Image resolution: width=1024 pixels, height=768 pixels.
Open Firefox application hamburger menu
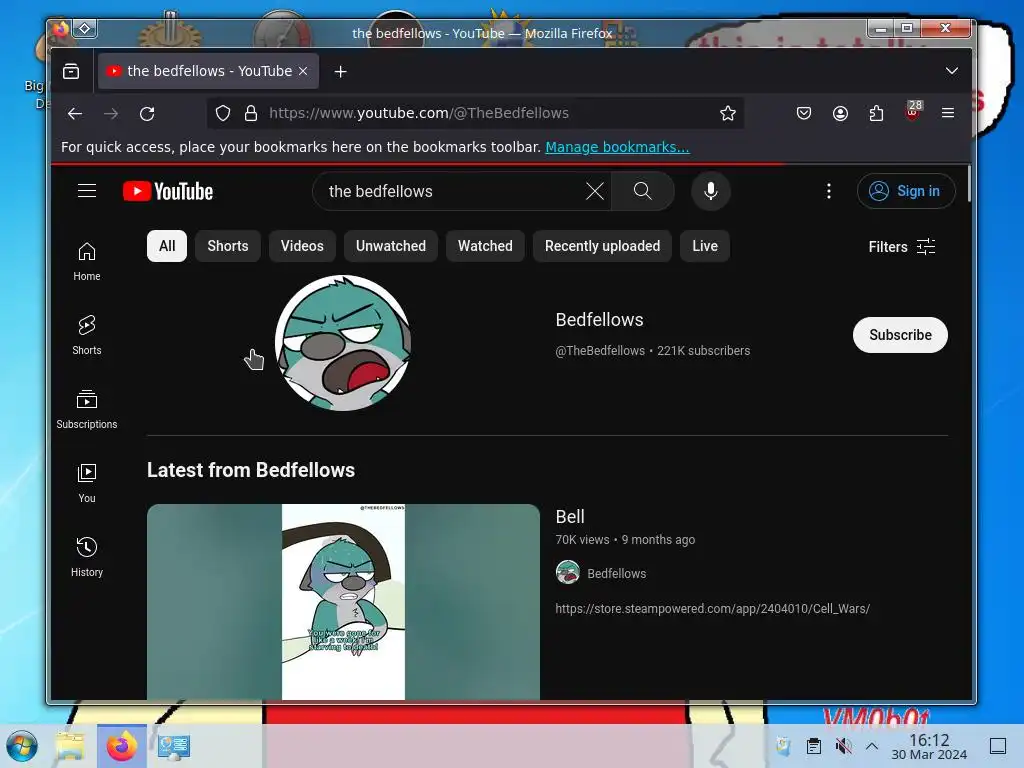pyautogui.click(x=948, y=114)
